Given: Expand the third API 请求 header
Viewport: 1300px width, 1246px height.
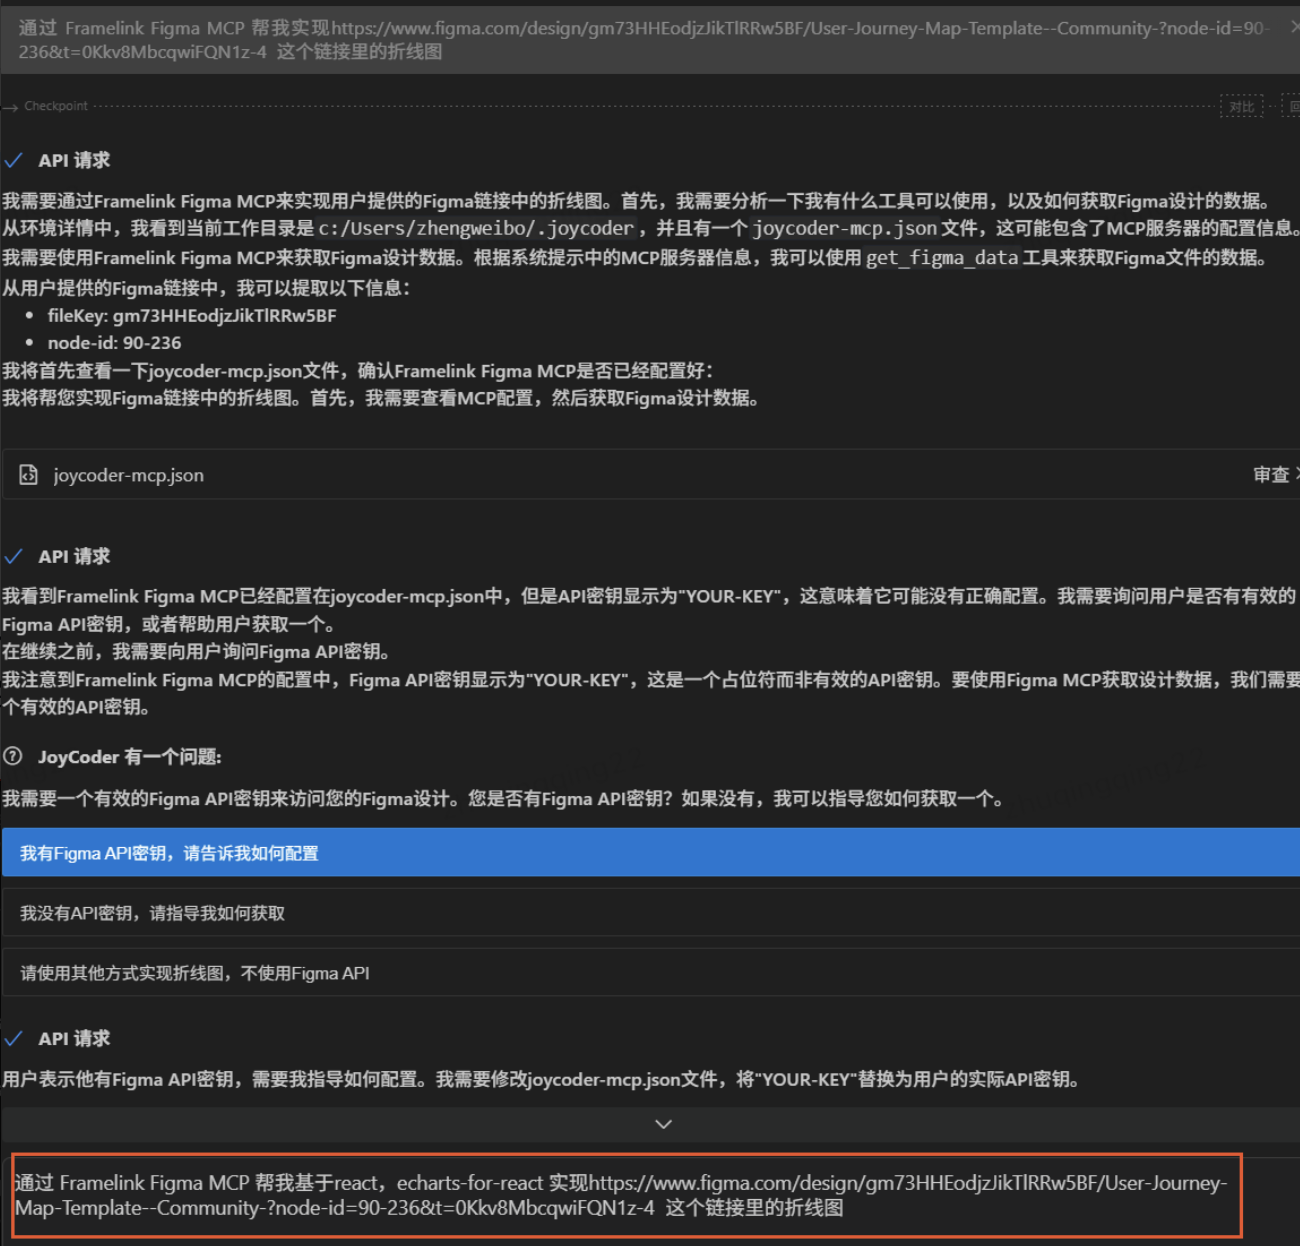Looking at the screenshot, I should pos(74,1038).
